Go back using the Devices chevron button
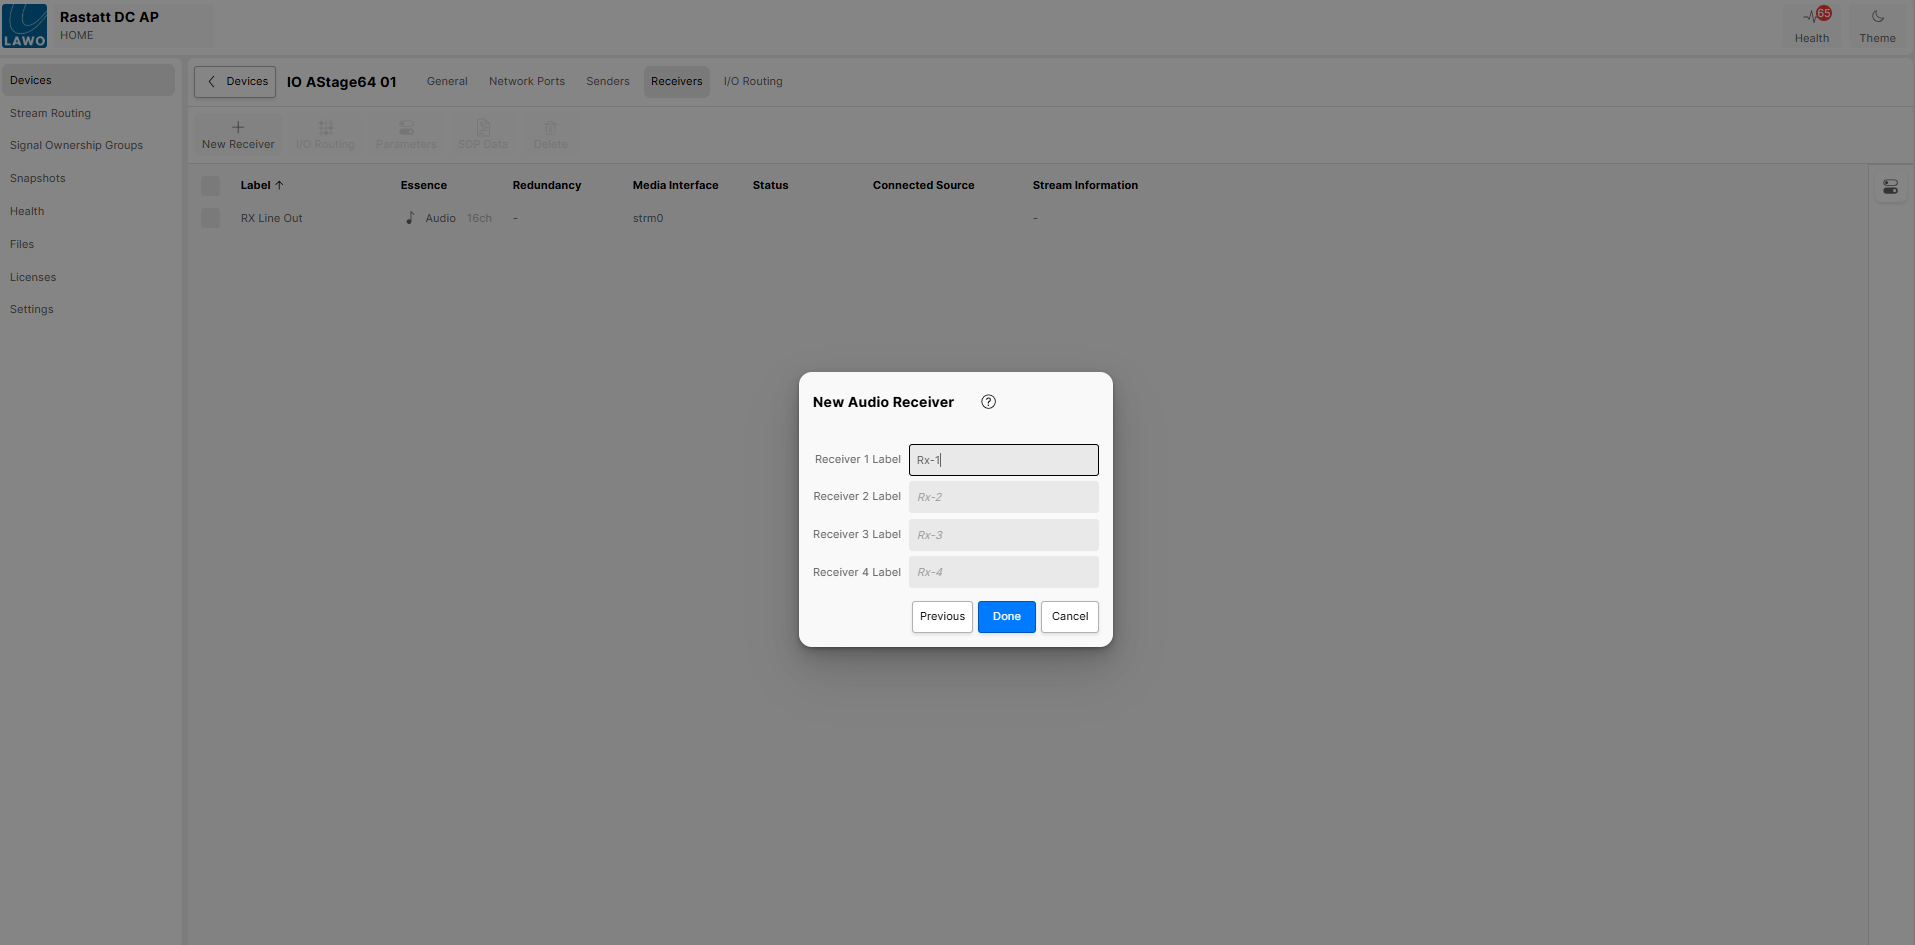Viewport: 1915px width, 945px height. tap(235, 82)
